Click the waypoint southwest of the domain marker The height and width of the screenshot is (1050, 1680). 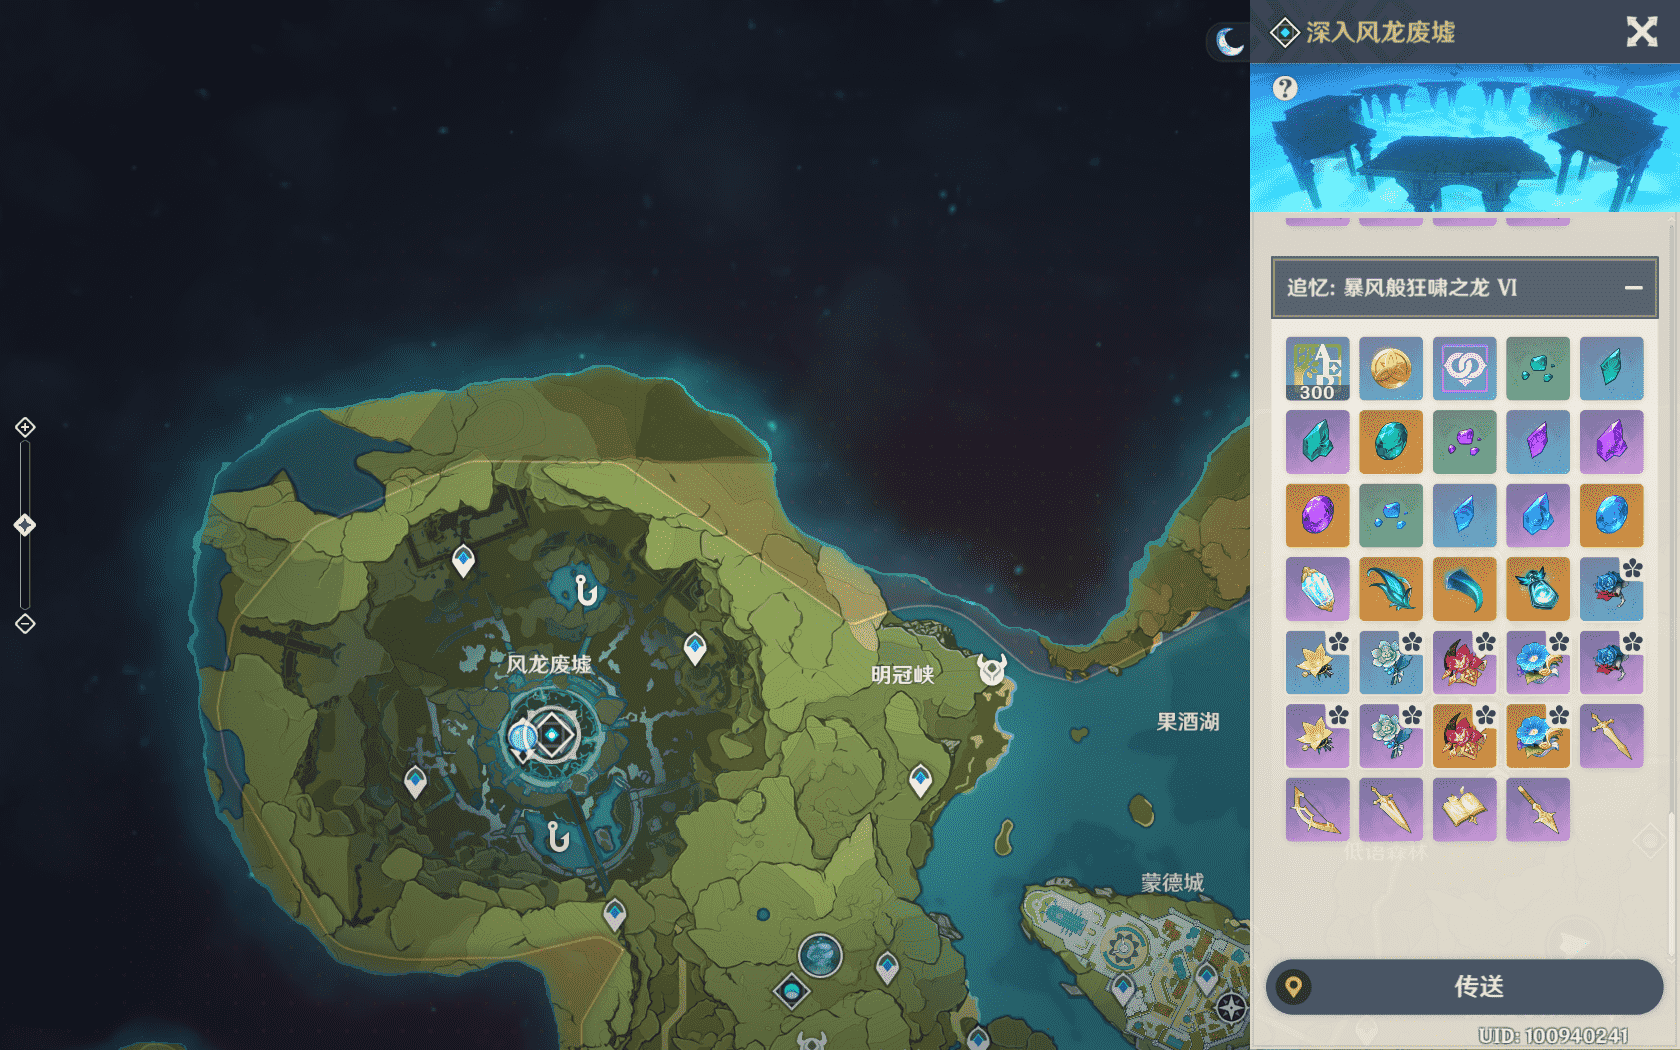(x=415, y=781)
